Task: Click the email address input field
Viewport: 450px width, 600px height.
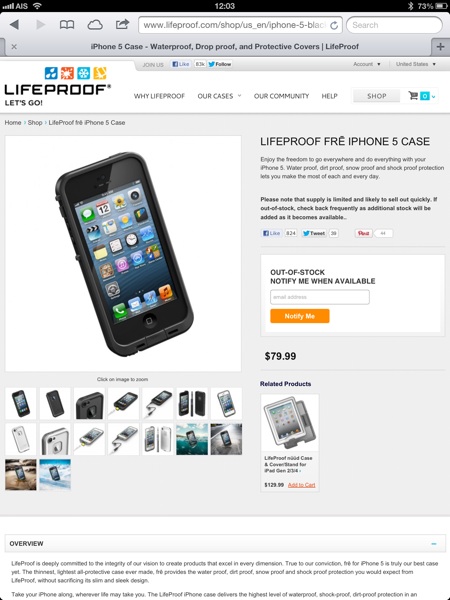Action: 320,297
